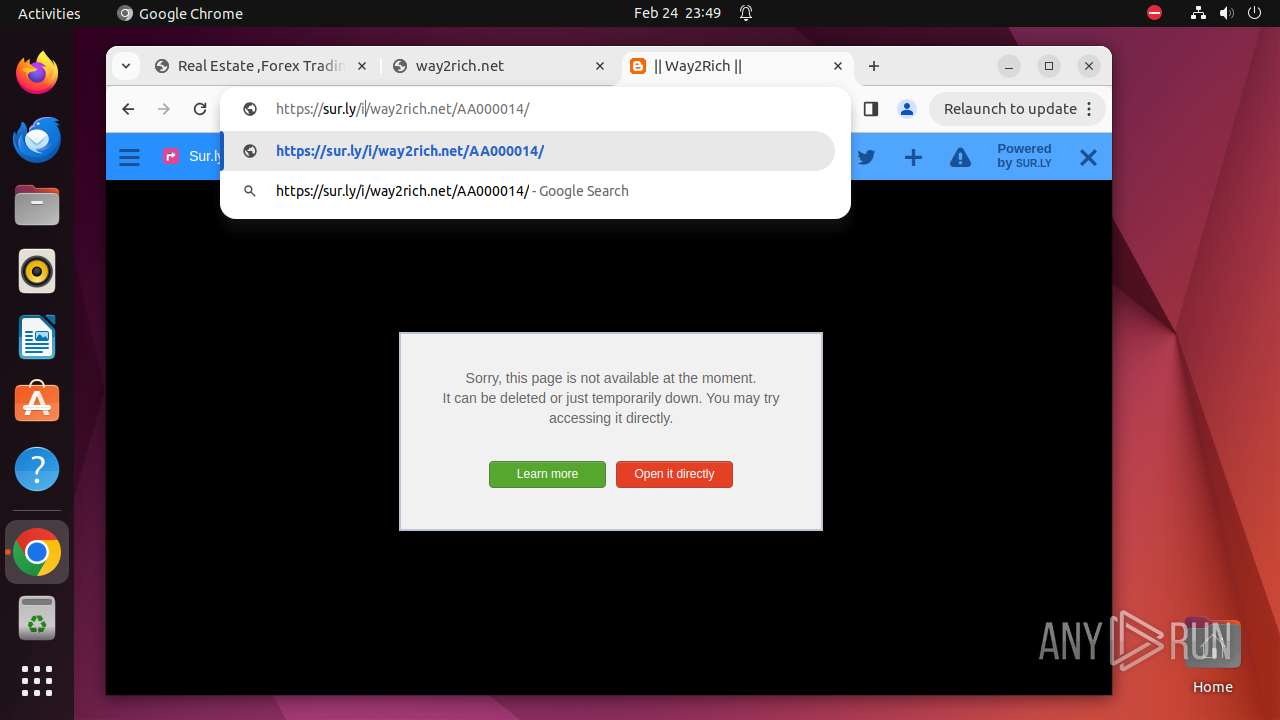Open Rhythmbox music player in dock
The image size is (1280, 720).
pyautogui.click(x=37, y=271)
